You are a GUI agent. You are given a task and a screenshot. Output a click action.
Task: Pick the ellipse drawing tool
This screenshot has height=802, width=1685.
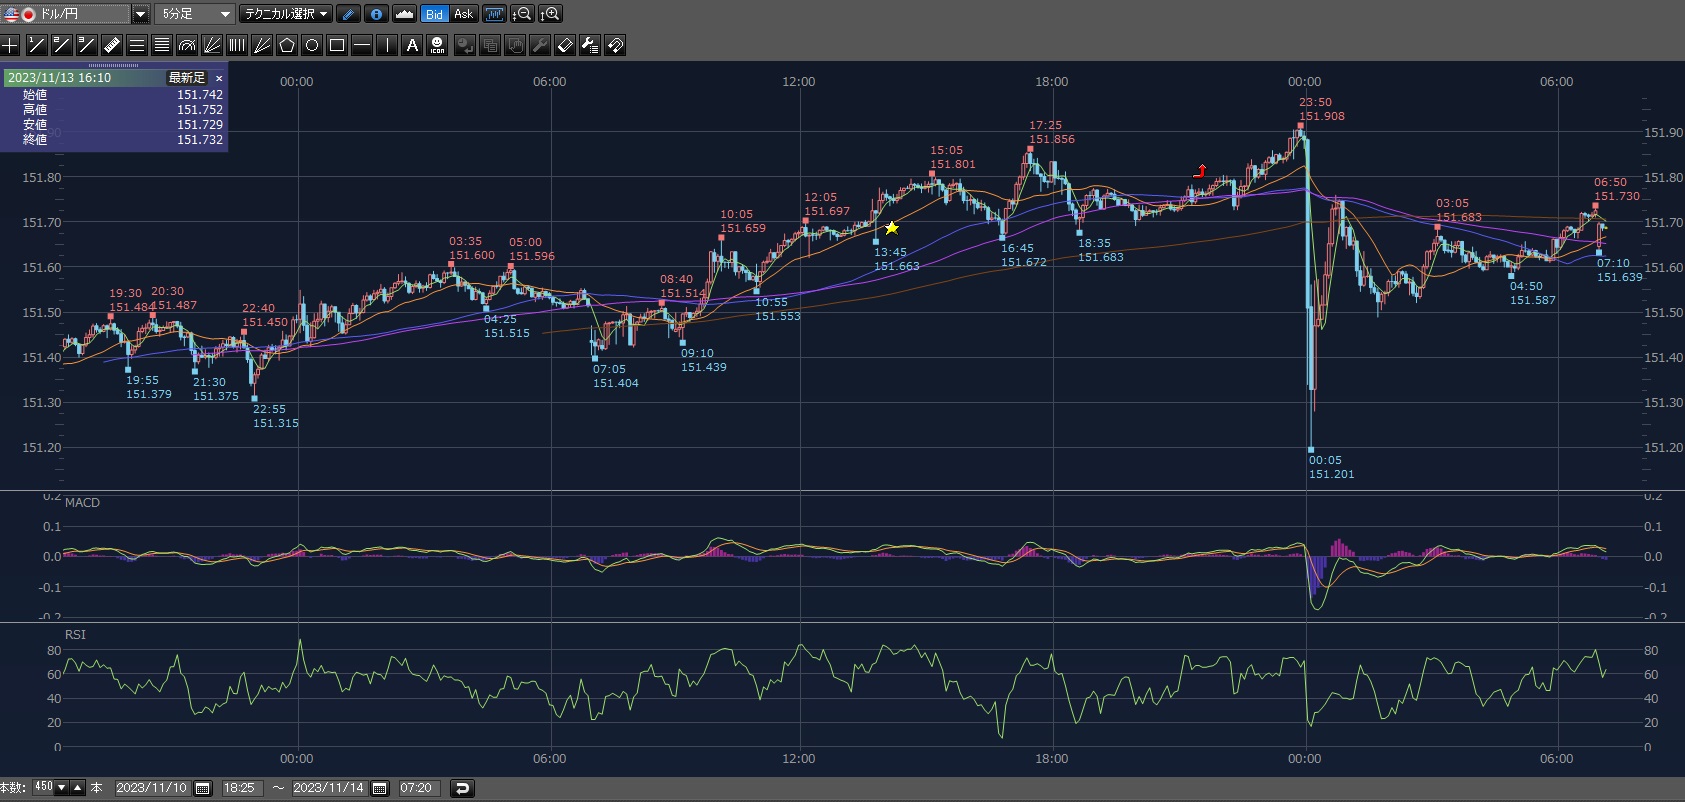[312, 45]
